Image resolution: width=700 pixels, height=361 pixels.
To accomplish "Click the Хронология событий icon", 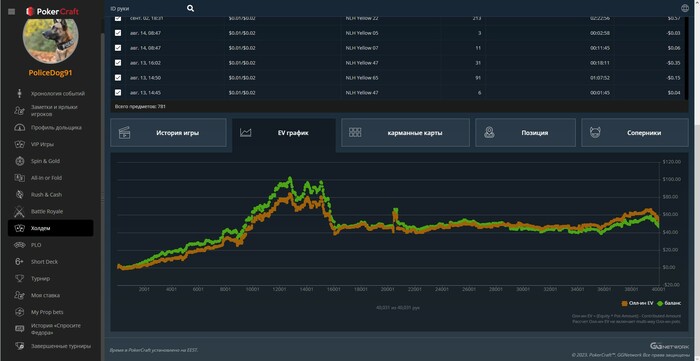I will 19,93.
